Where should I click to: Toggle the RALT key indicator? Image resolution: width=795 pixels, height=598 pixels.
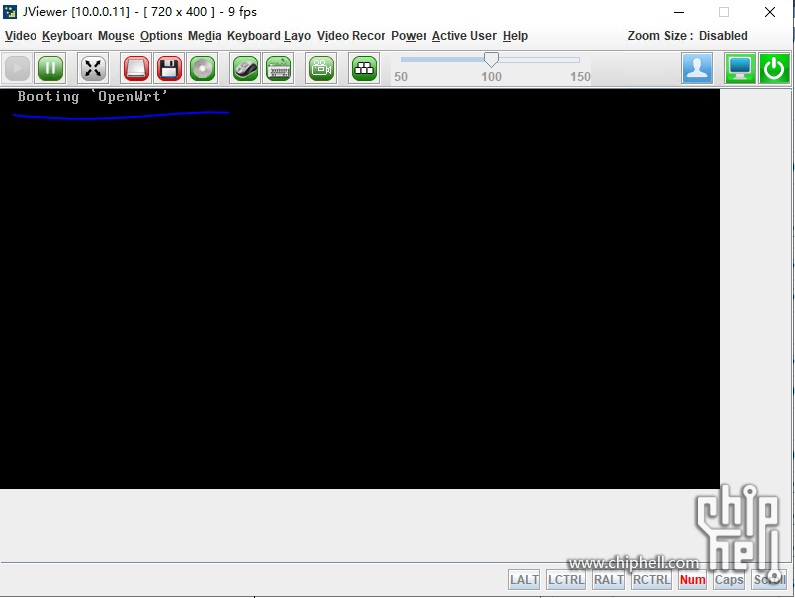point(608,580)
